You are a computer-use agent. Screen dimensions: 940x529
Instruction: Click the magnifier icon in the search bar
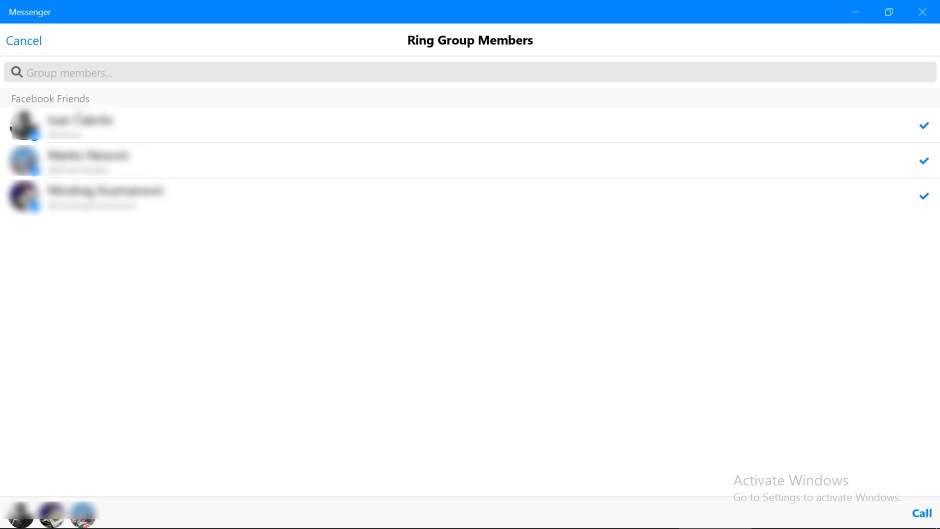pyautogui.click(x=17, y=73)
